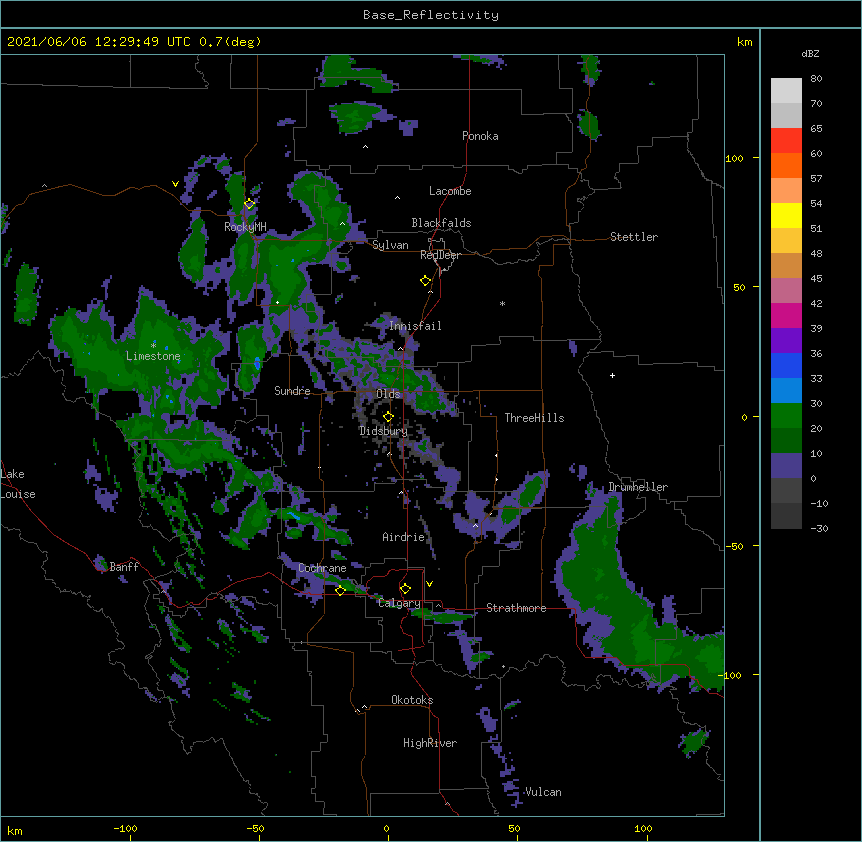Click the Sundre city label
The width and height of the screenshot is (862, 842).
point(292,391)
